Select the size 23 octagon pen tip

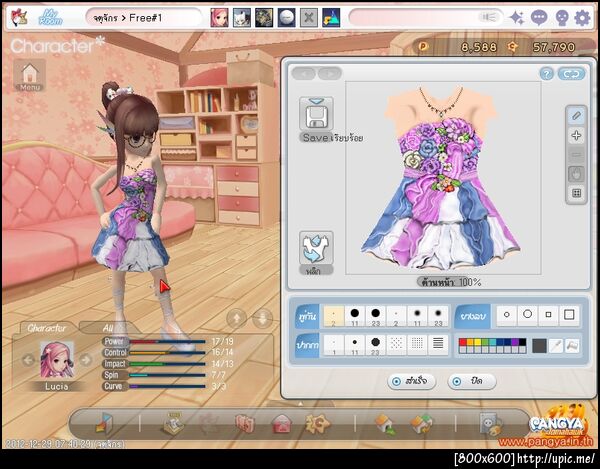(375, 345)
